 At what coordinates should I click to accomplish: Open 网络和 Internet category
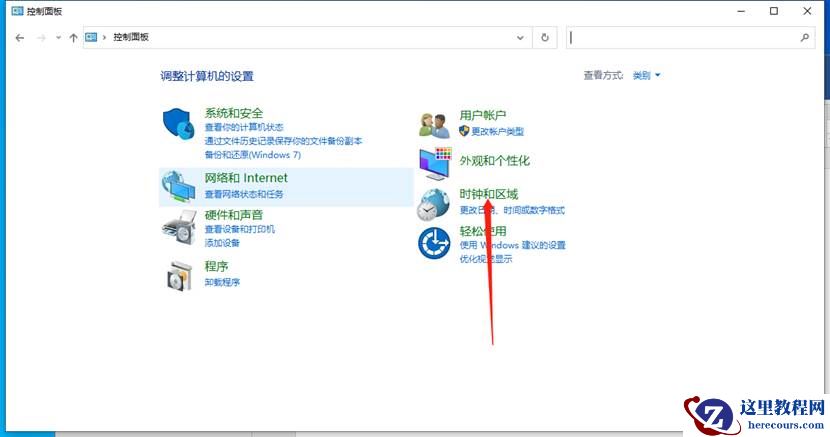point(246,178)
